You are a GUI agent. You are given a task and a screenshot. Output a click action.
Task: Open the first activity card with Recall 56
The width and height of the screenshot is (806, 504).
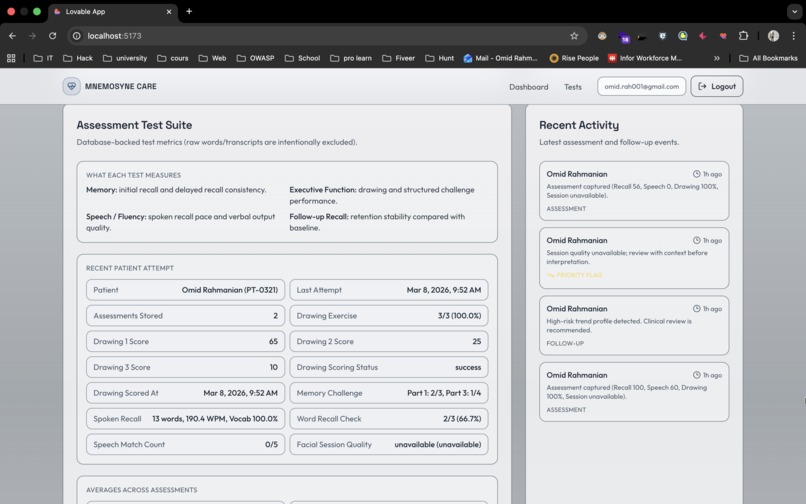pyautogui.click(x=634, y=191)
